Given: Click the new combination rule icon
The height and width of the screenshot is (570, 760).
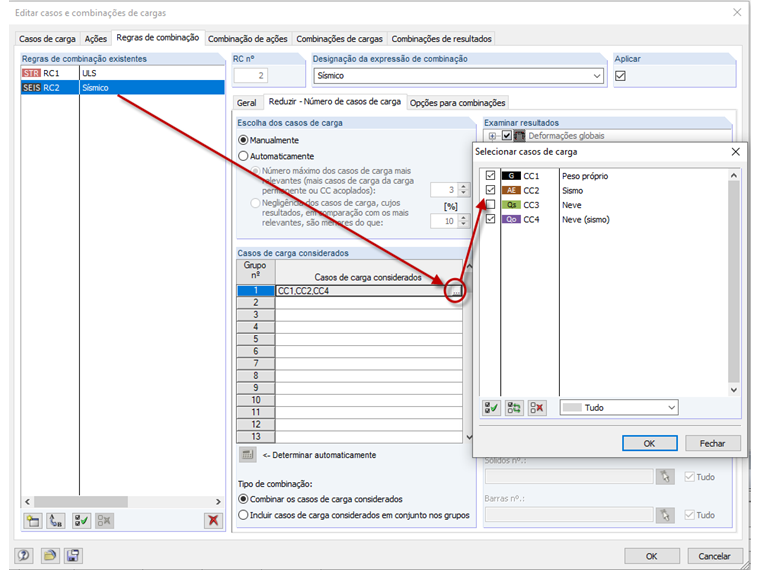Looking at the screenshot, I should 32,521.
